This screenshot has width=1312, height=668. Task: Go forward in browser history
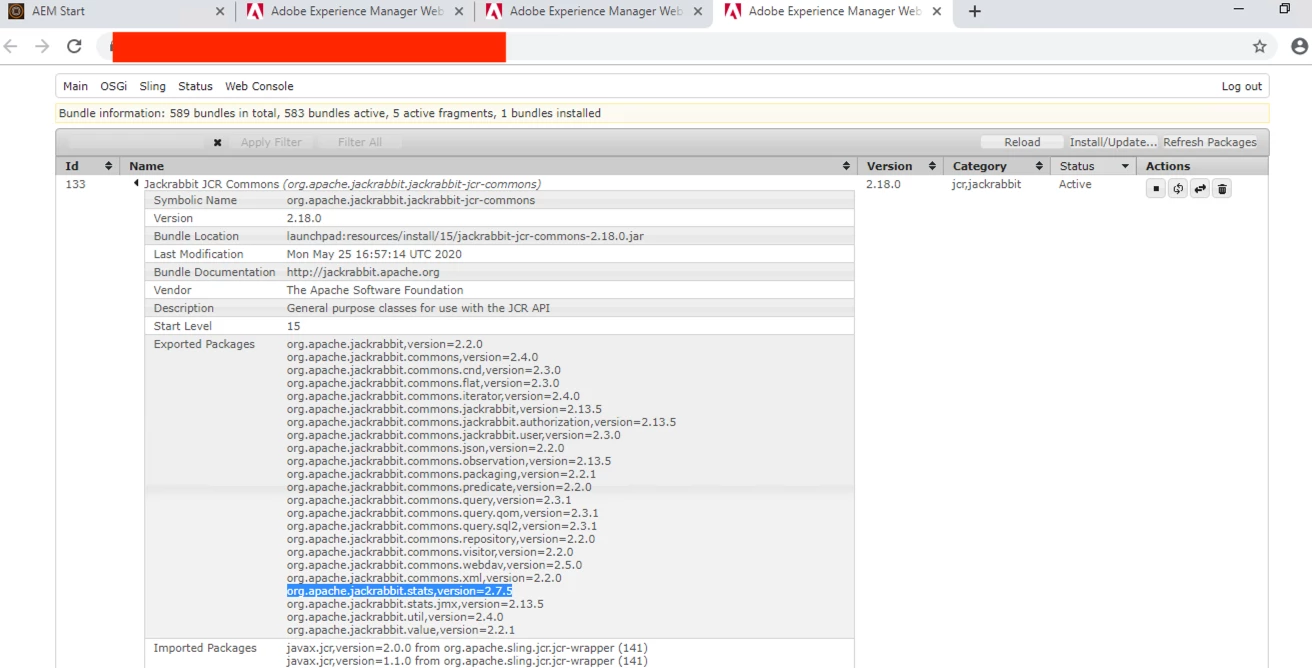[42, 46]
